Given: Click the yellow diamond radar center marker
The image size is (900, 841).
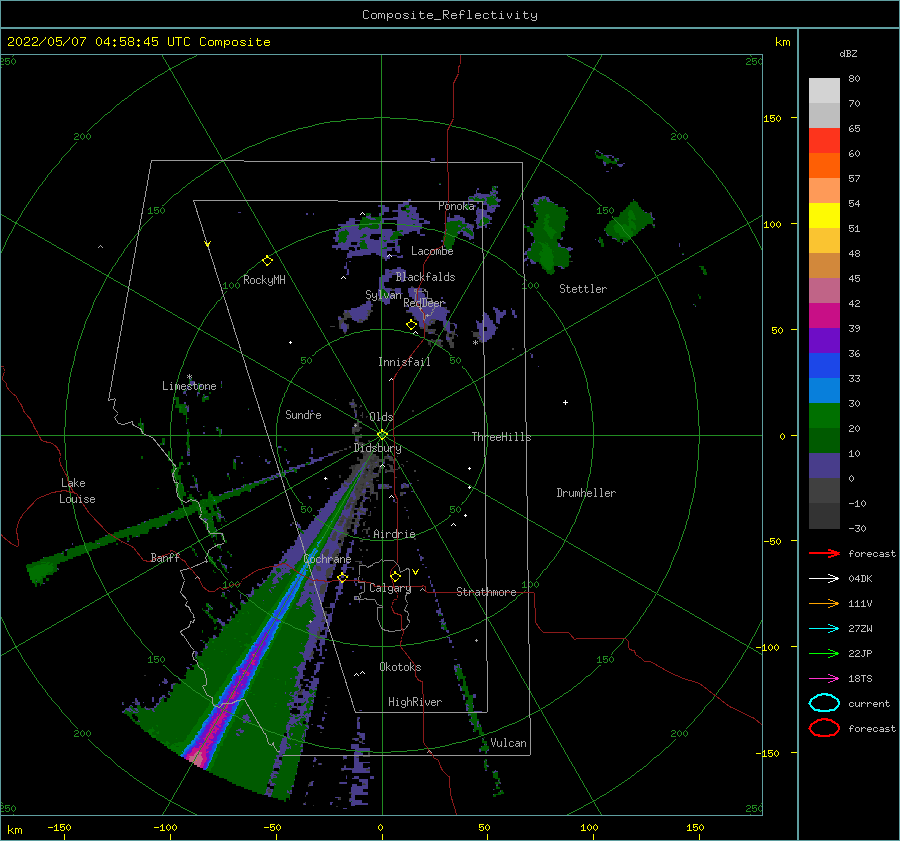Looking at the screenshot, I should tap(382, 435).
